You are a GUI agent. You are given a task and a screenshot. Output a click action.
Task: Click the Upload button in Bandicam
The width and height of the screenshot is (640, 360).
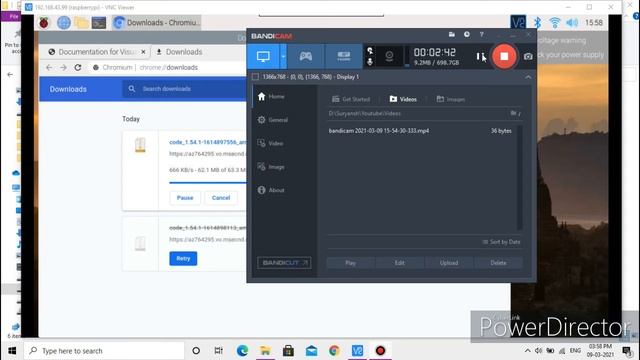click(449, 263)
